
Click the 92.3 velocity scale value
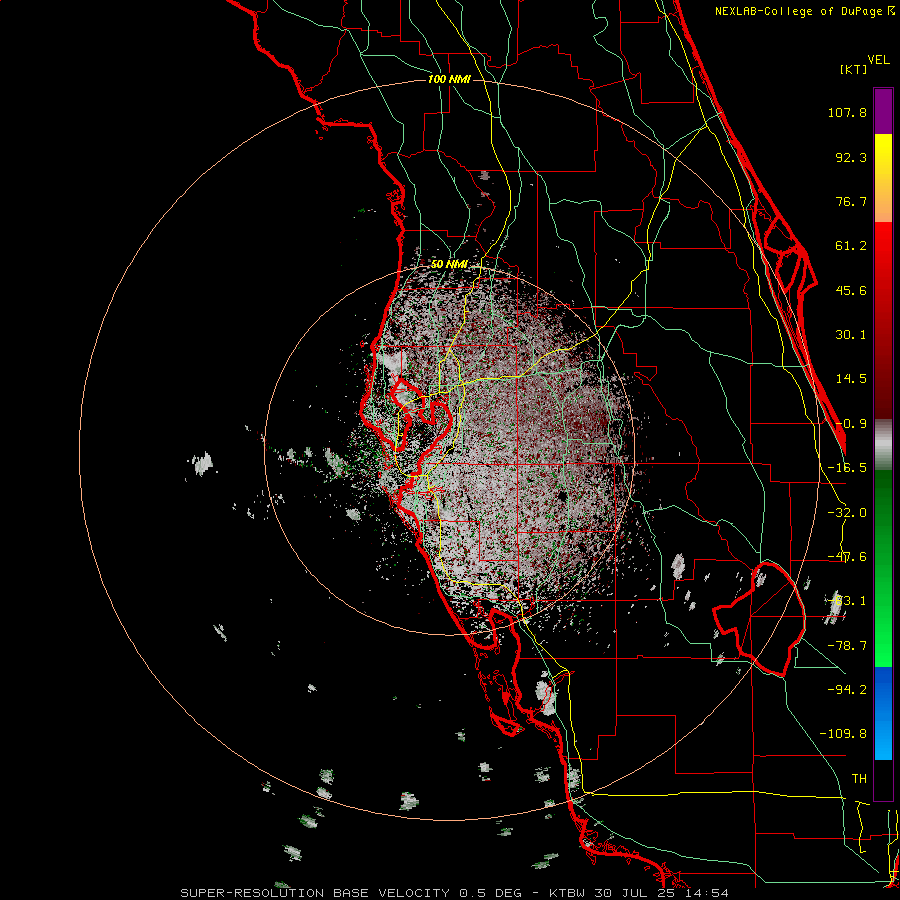[x=851, y=157]
